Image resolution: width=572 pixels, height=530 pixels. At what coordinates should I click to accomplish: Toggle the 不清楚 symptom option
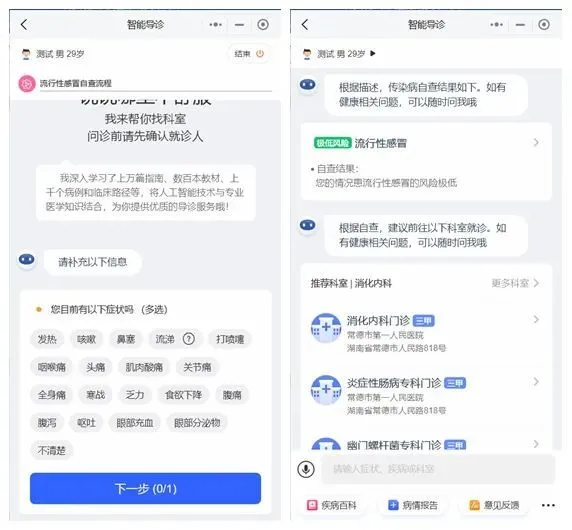pyautogui.click(x=51, y=450)
